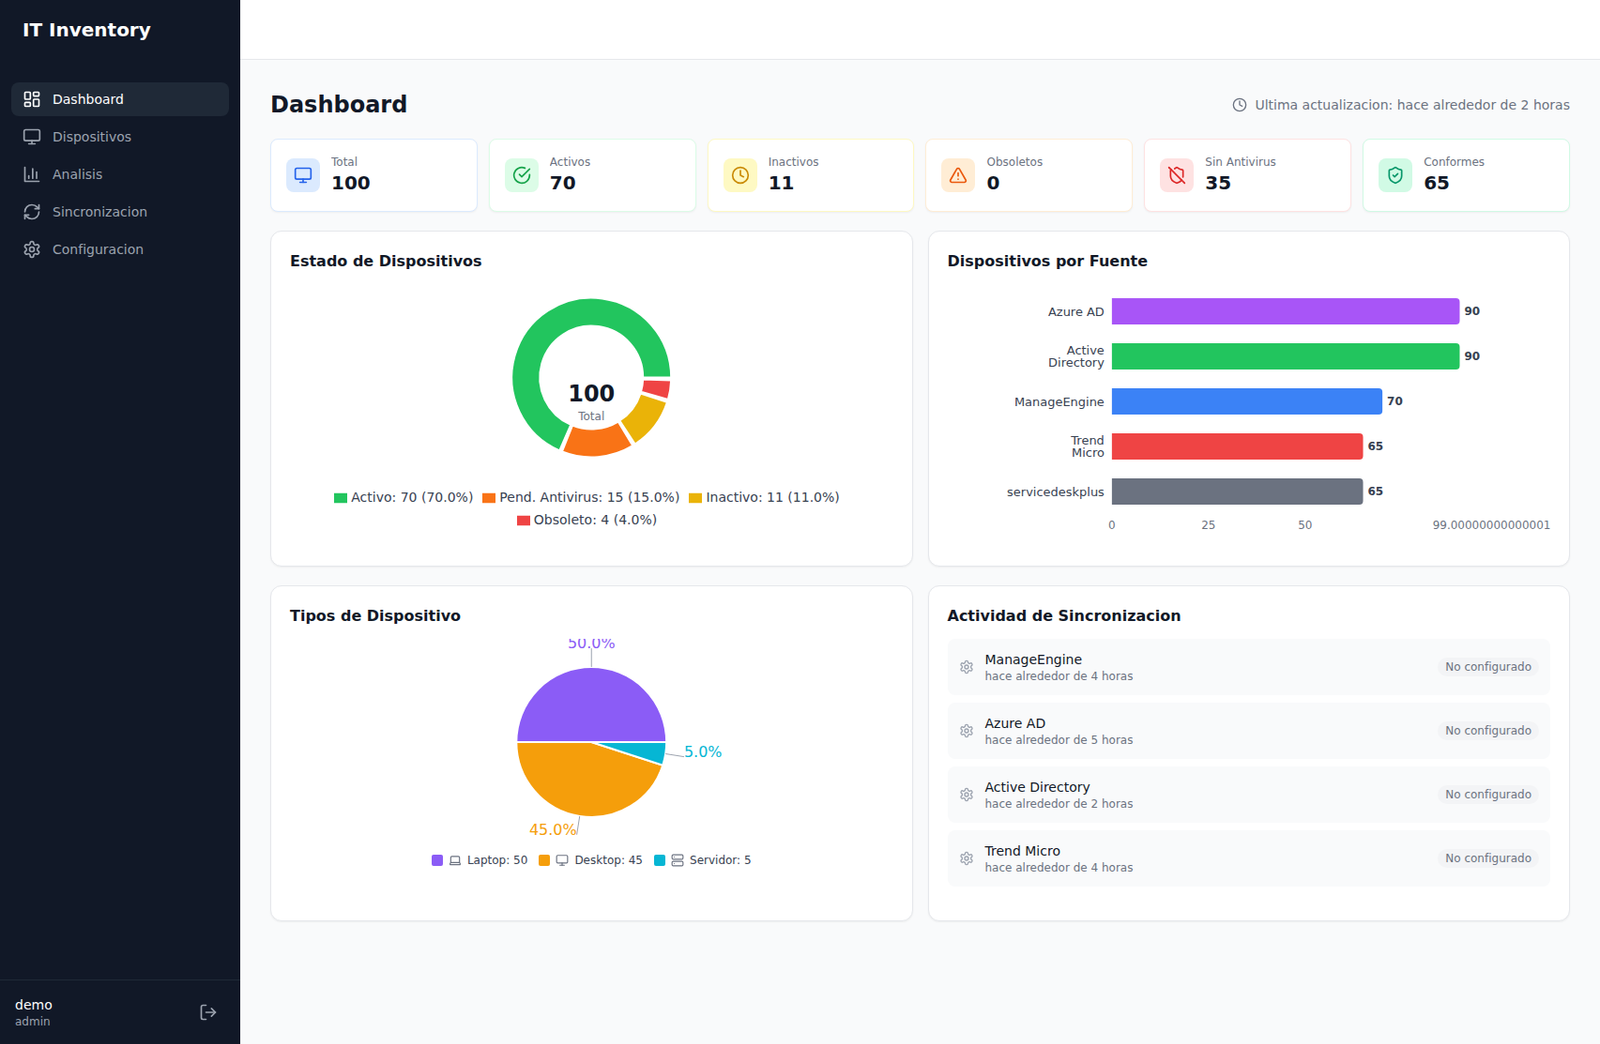Click the No configurado badge for ManageEngine
Screen dimensions: 1600x1044
pyautogui.click(x=1488, y=666)
